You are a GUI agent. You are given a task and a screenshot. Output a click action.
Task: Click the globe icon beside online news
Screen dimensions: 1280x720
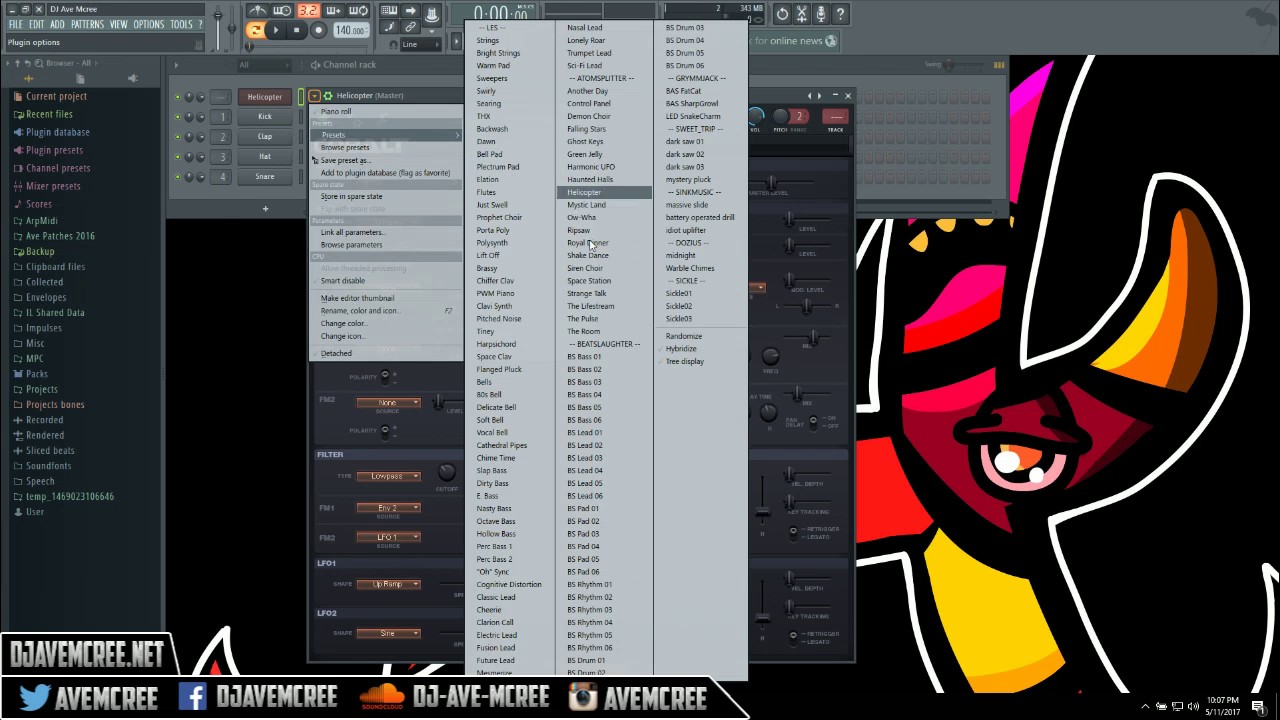tap(829, 41)
